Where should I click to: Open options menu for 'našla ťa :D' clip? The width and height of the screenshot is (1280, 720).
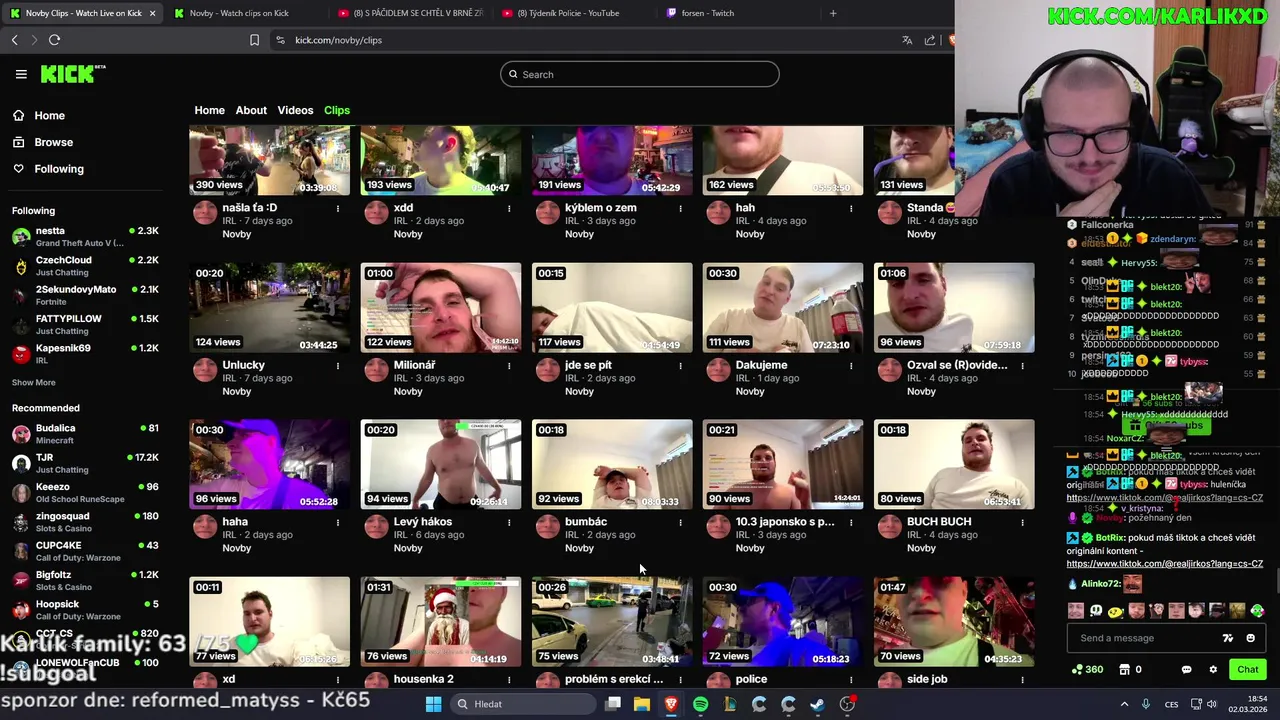[x=338, y=208]
